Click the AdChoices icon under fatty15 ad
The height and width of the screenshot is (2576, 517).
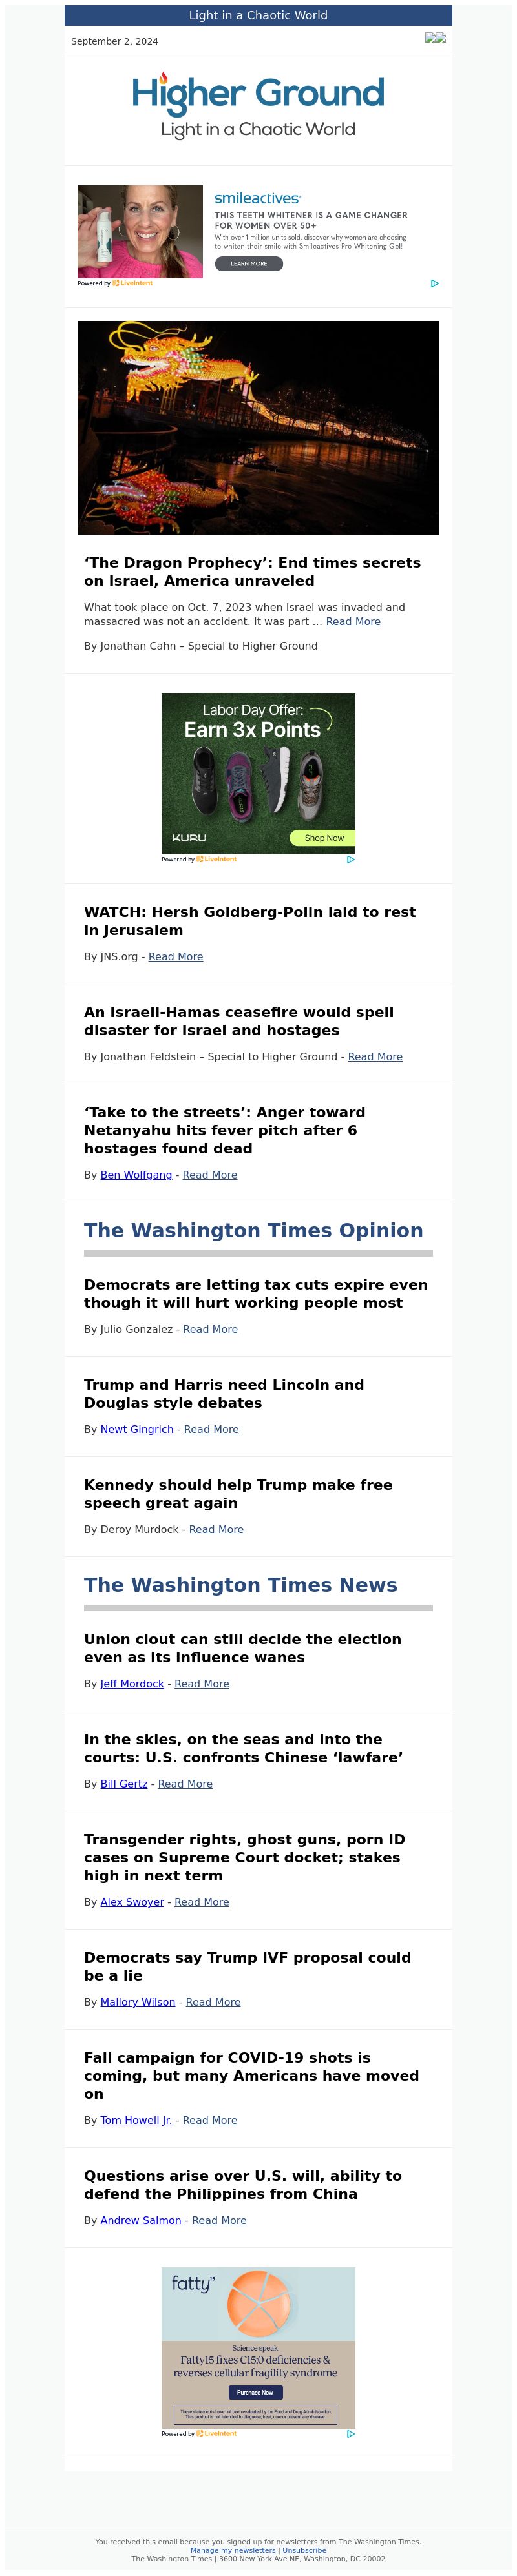tap(350, 2433)
